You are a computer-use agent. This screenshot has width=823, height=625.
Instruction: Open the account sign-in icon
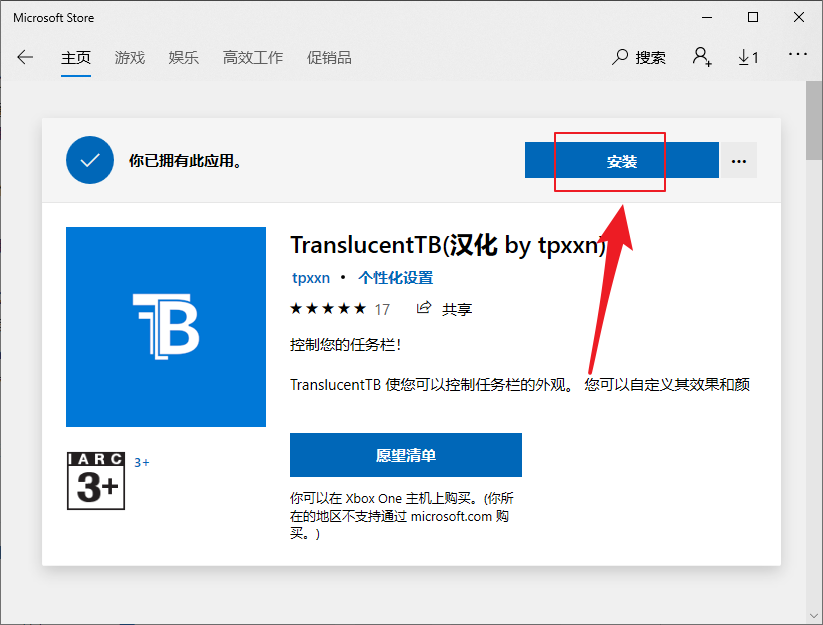(702, 57)
